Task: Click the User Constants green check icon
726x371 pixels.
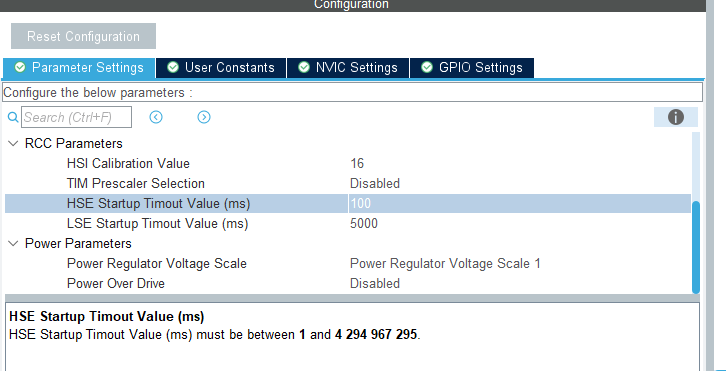Action: coord(173,68)
